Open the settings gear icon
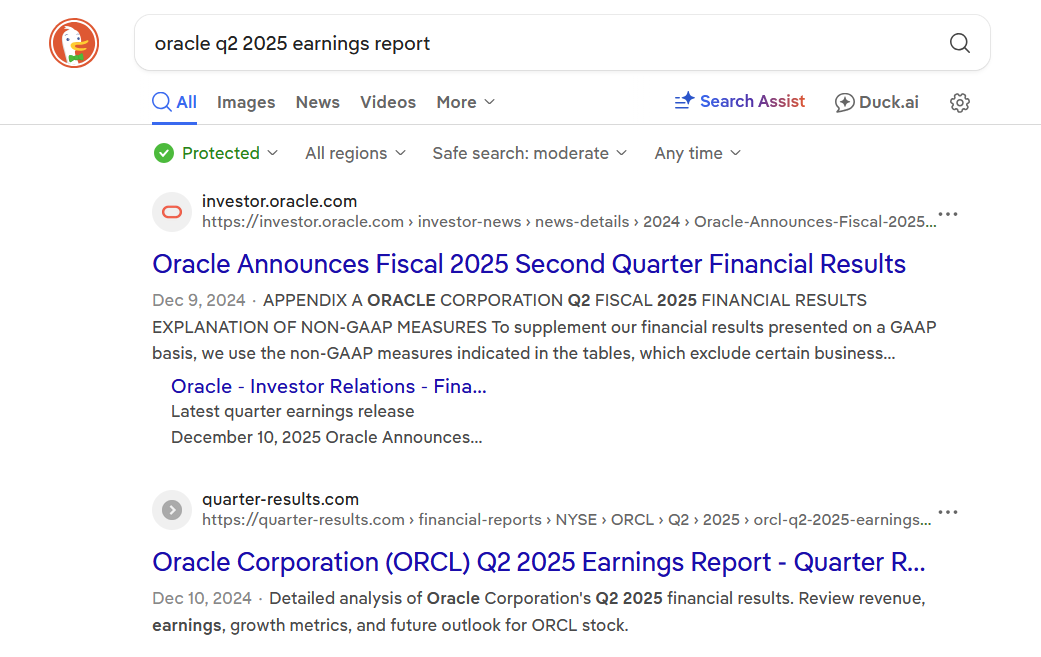Image resolution: width=1041 pixels, height=657 pixels. pyautogui.click(x=959, y=102)
